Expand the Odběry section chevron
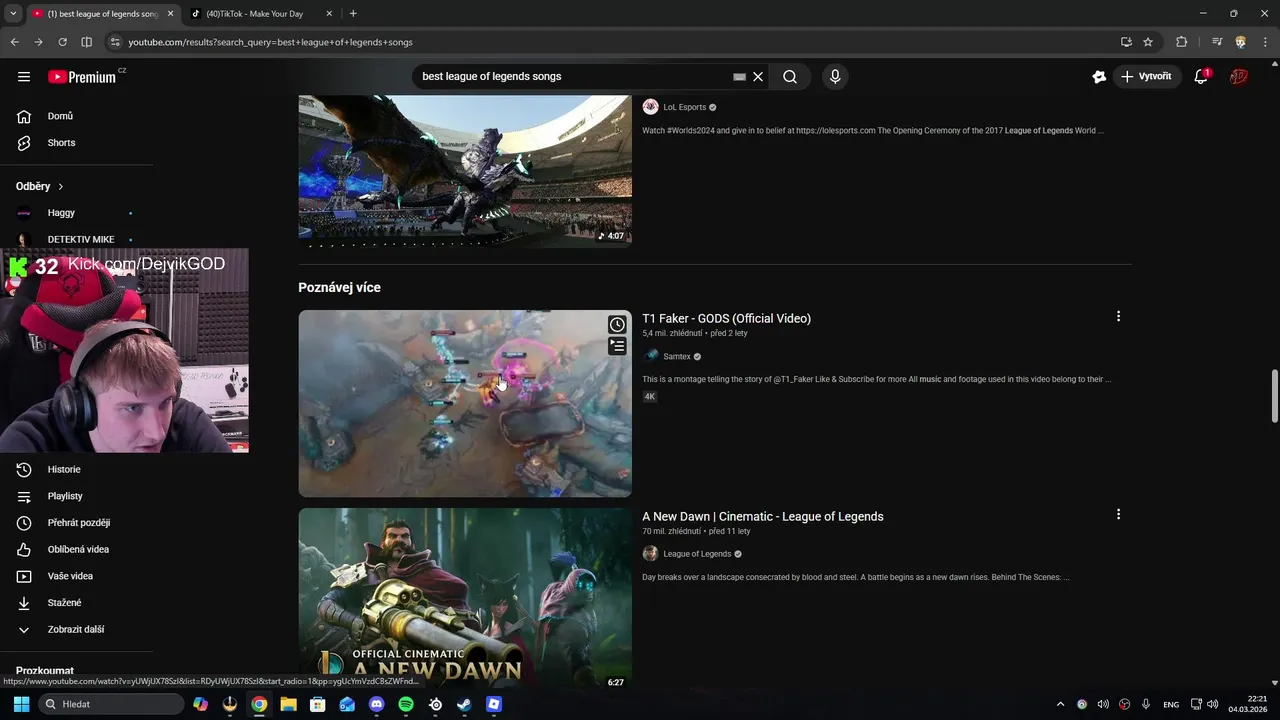The height and width of the screenshot is (720, 1280). tap(60, 187)
